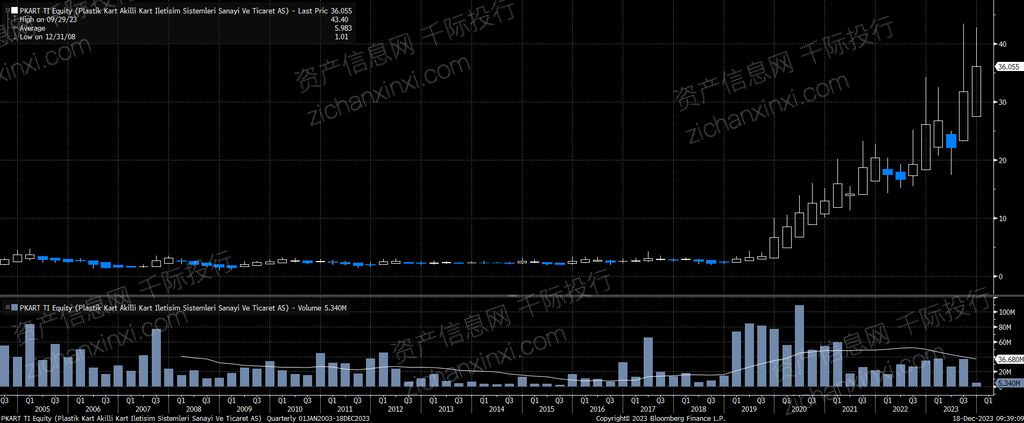Click the 20M label on the volume axis
The image size is (1024, 423).
(x=1003, y=371)
